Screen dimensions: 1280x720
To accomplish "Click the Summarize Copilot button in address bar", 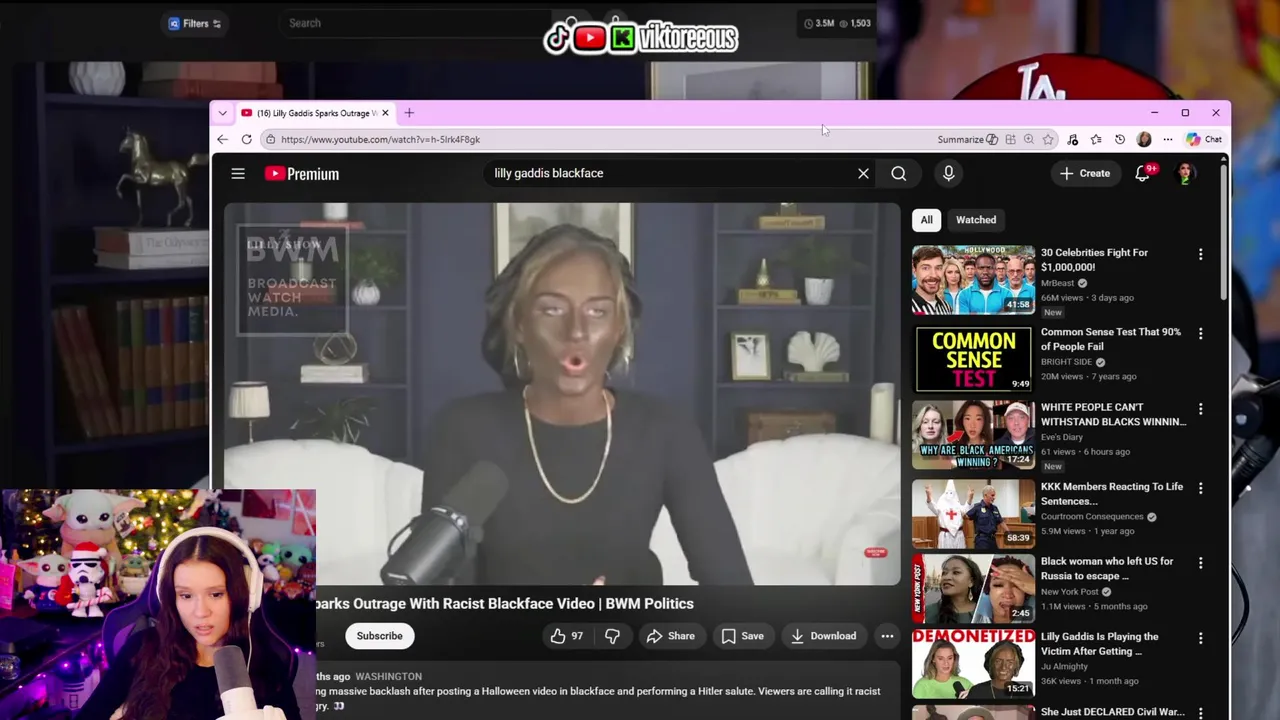I will click(x=967, y=140).
